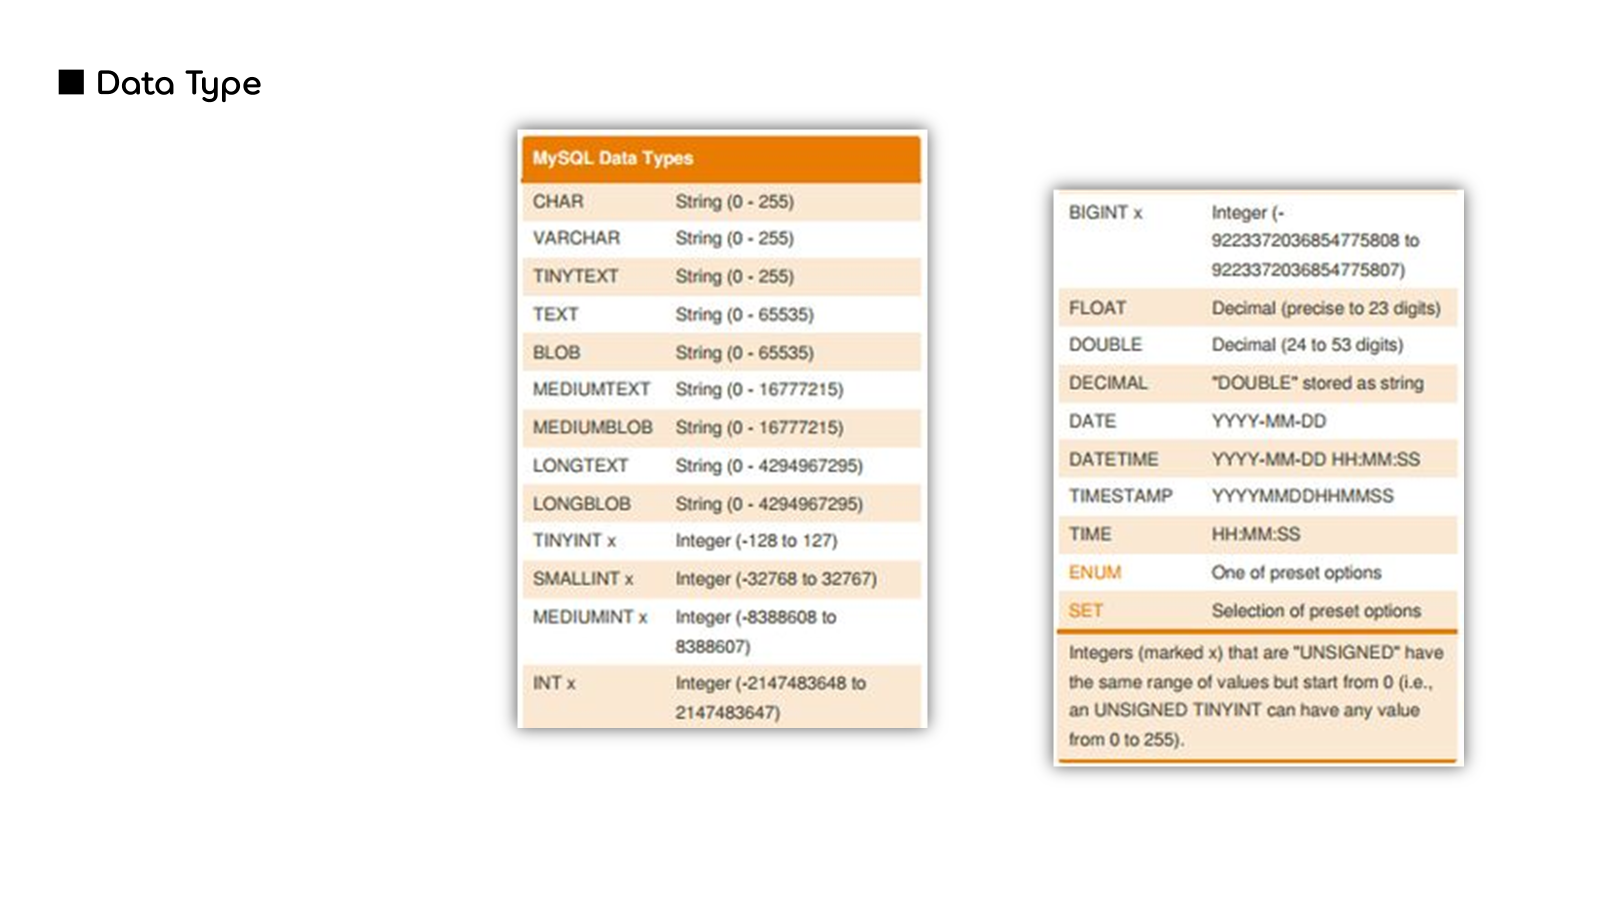Click the TIME data type label

point(1090,534)
